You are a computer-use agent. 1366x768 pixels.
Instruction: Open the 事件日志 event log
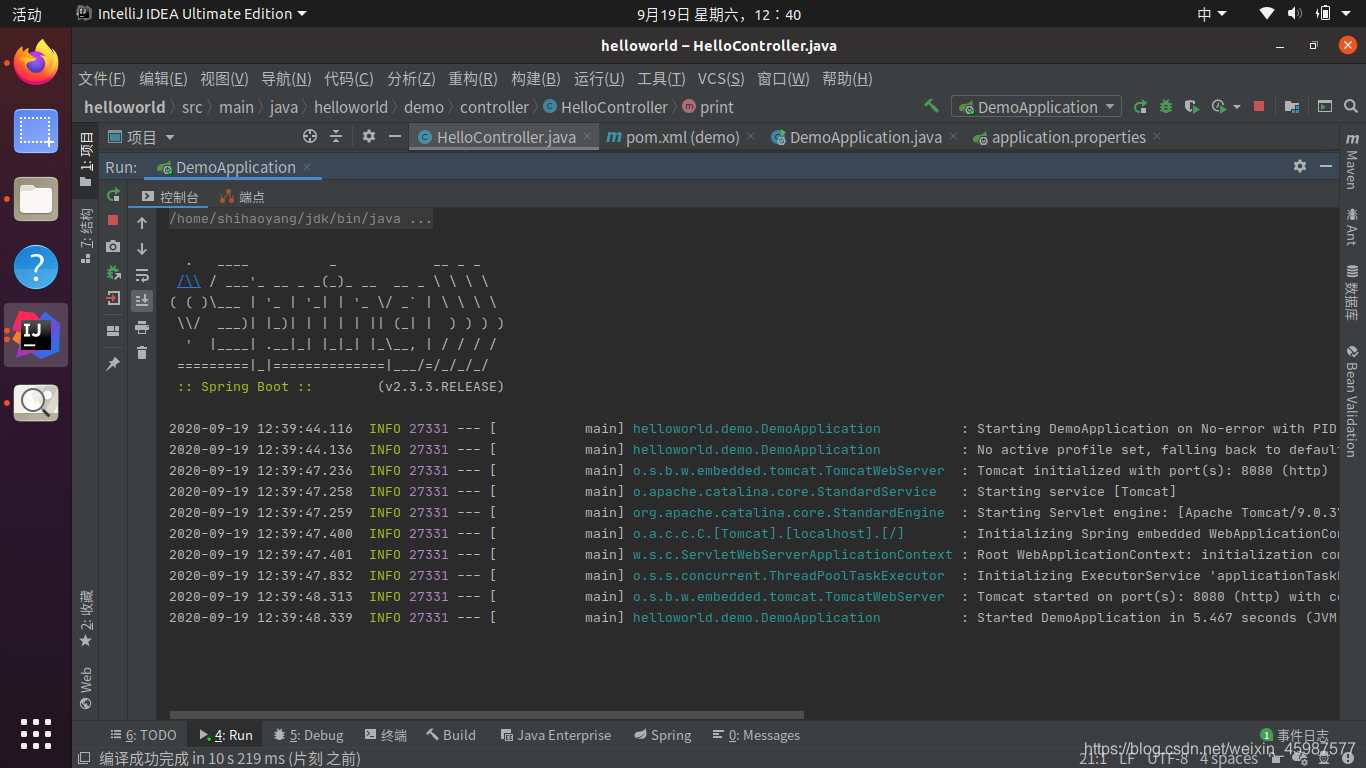1294,735
